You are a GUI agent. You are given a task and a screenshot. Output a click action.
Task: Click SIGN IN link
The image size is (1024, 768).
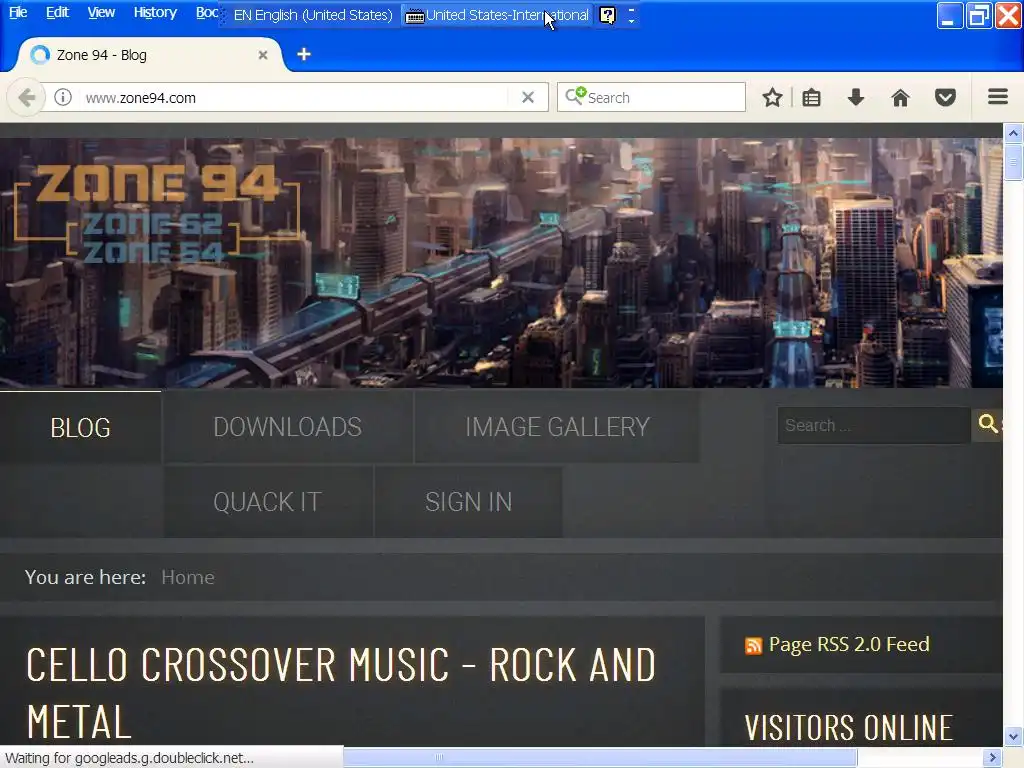pyautogui.click(x=468, y=502)
